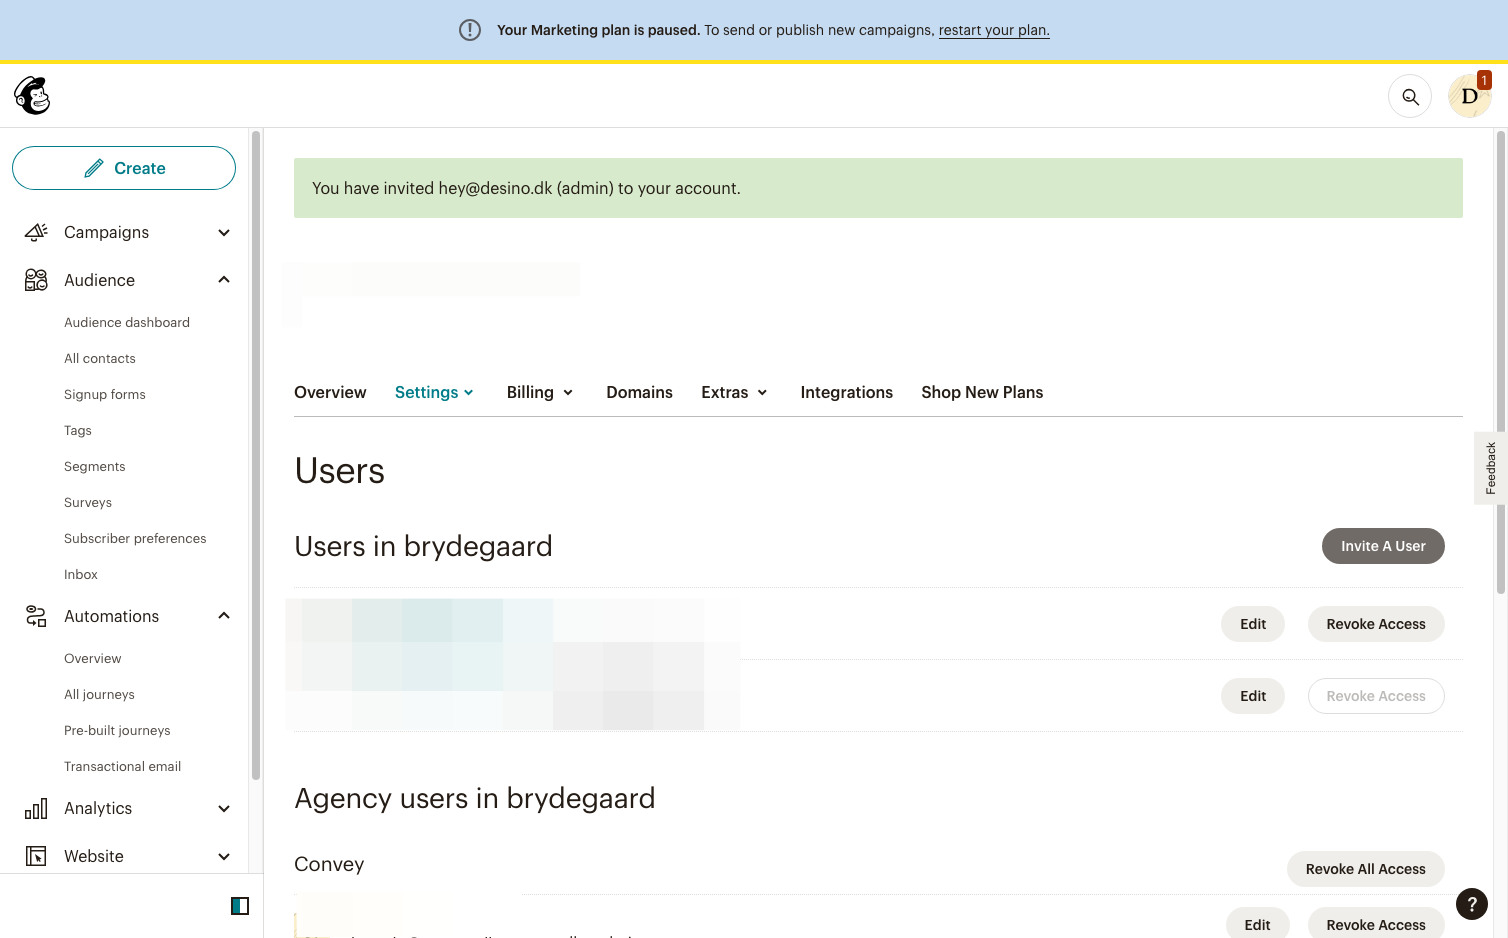Switch to the Integrations tab

[x=847, y=393]
